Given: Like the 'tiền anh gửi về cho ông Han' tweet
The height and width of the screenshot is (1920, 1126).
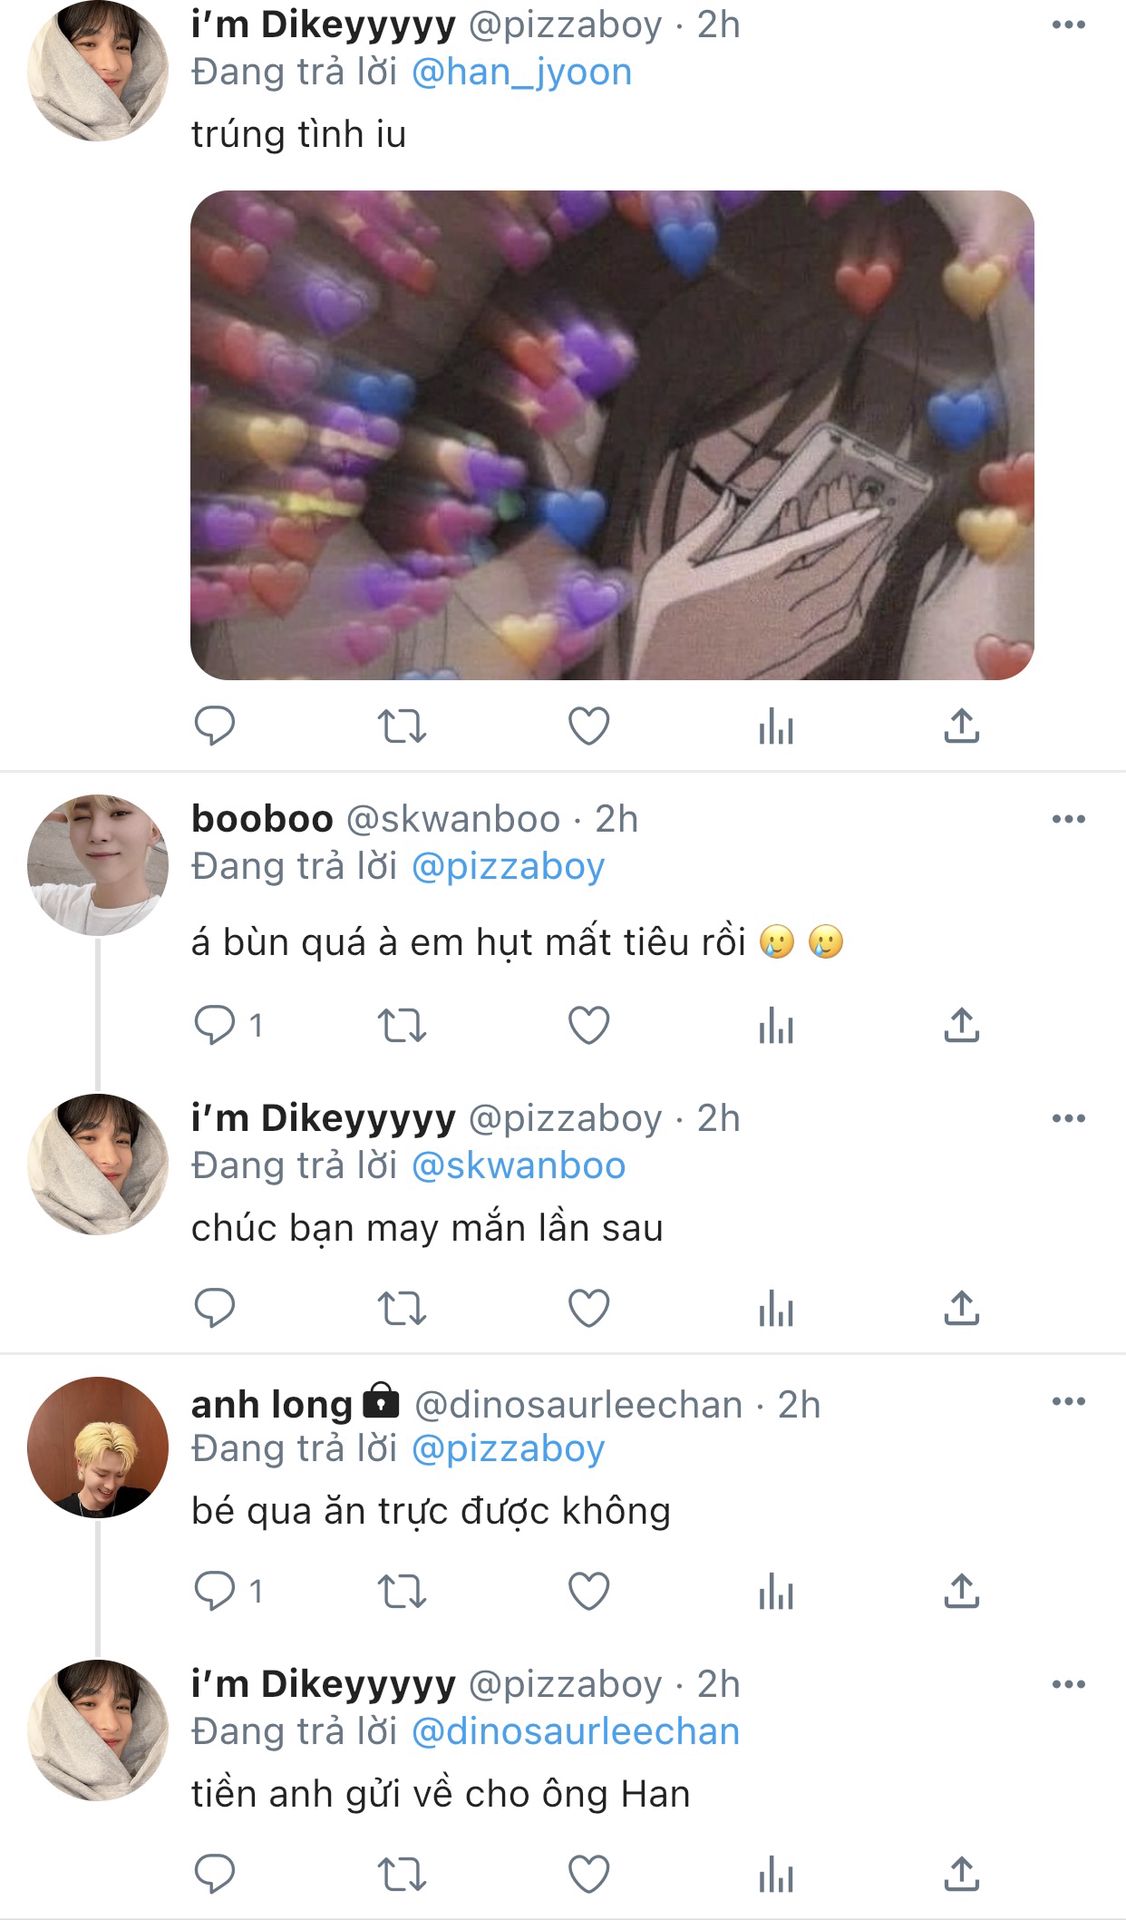Looking at the screenshot, I should pyautogui.click(x=589, y=1874).
